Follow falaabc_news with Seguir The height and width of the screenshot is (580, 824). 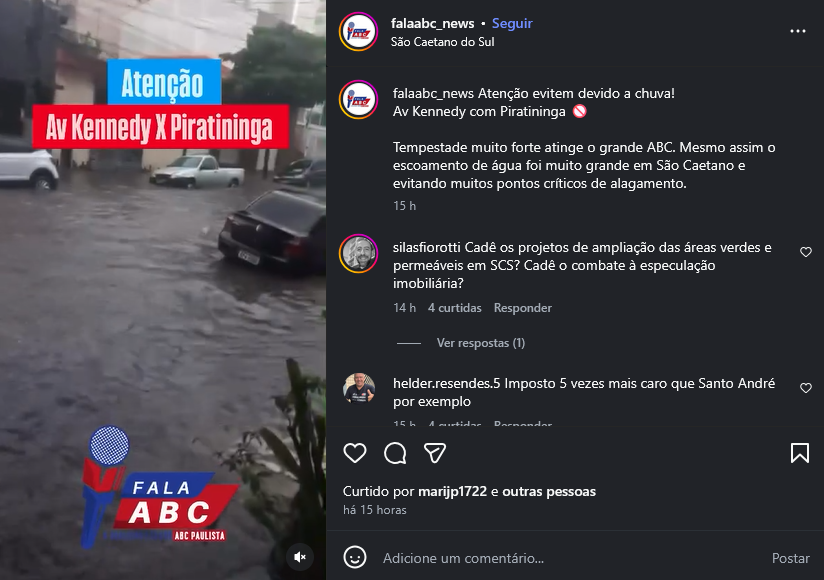click(512, 23)
